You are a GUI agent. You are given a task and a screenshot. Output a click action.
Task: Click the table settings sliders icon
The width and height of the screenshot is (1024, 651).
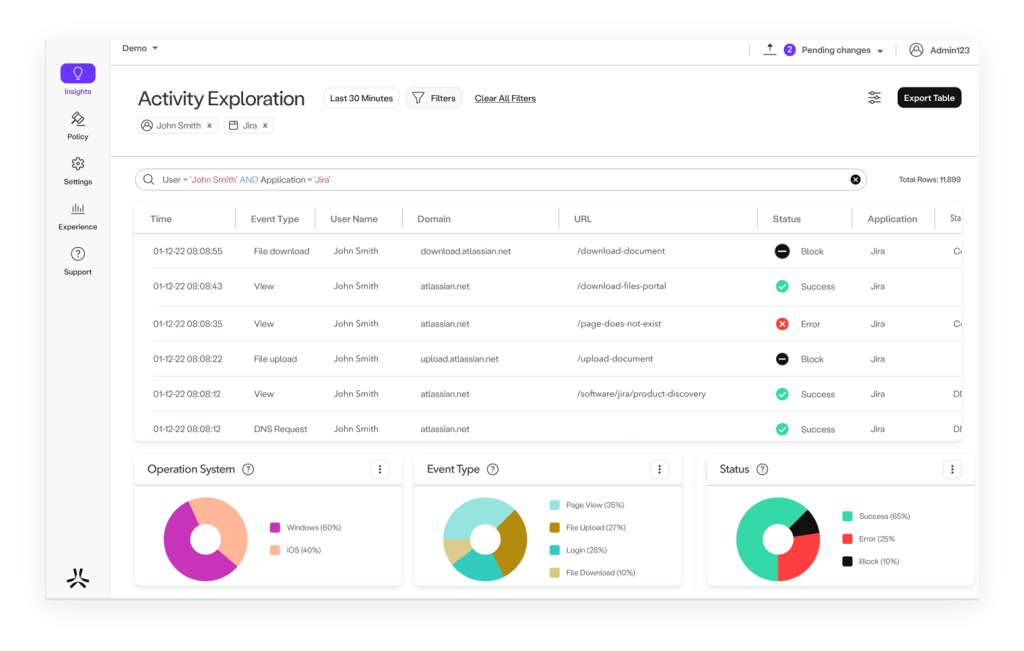click(874, 98)
